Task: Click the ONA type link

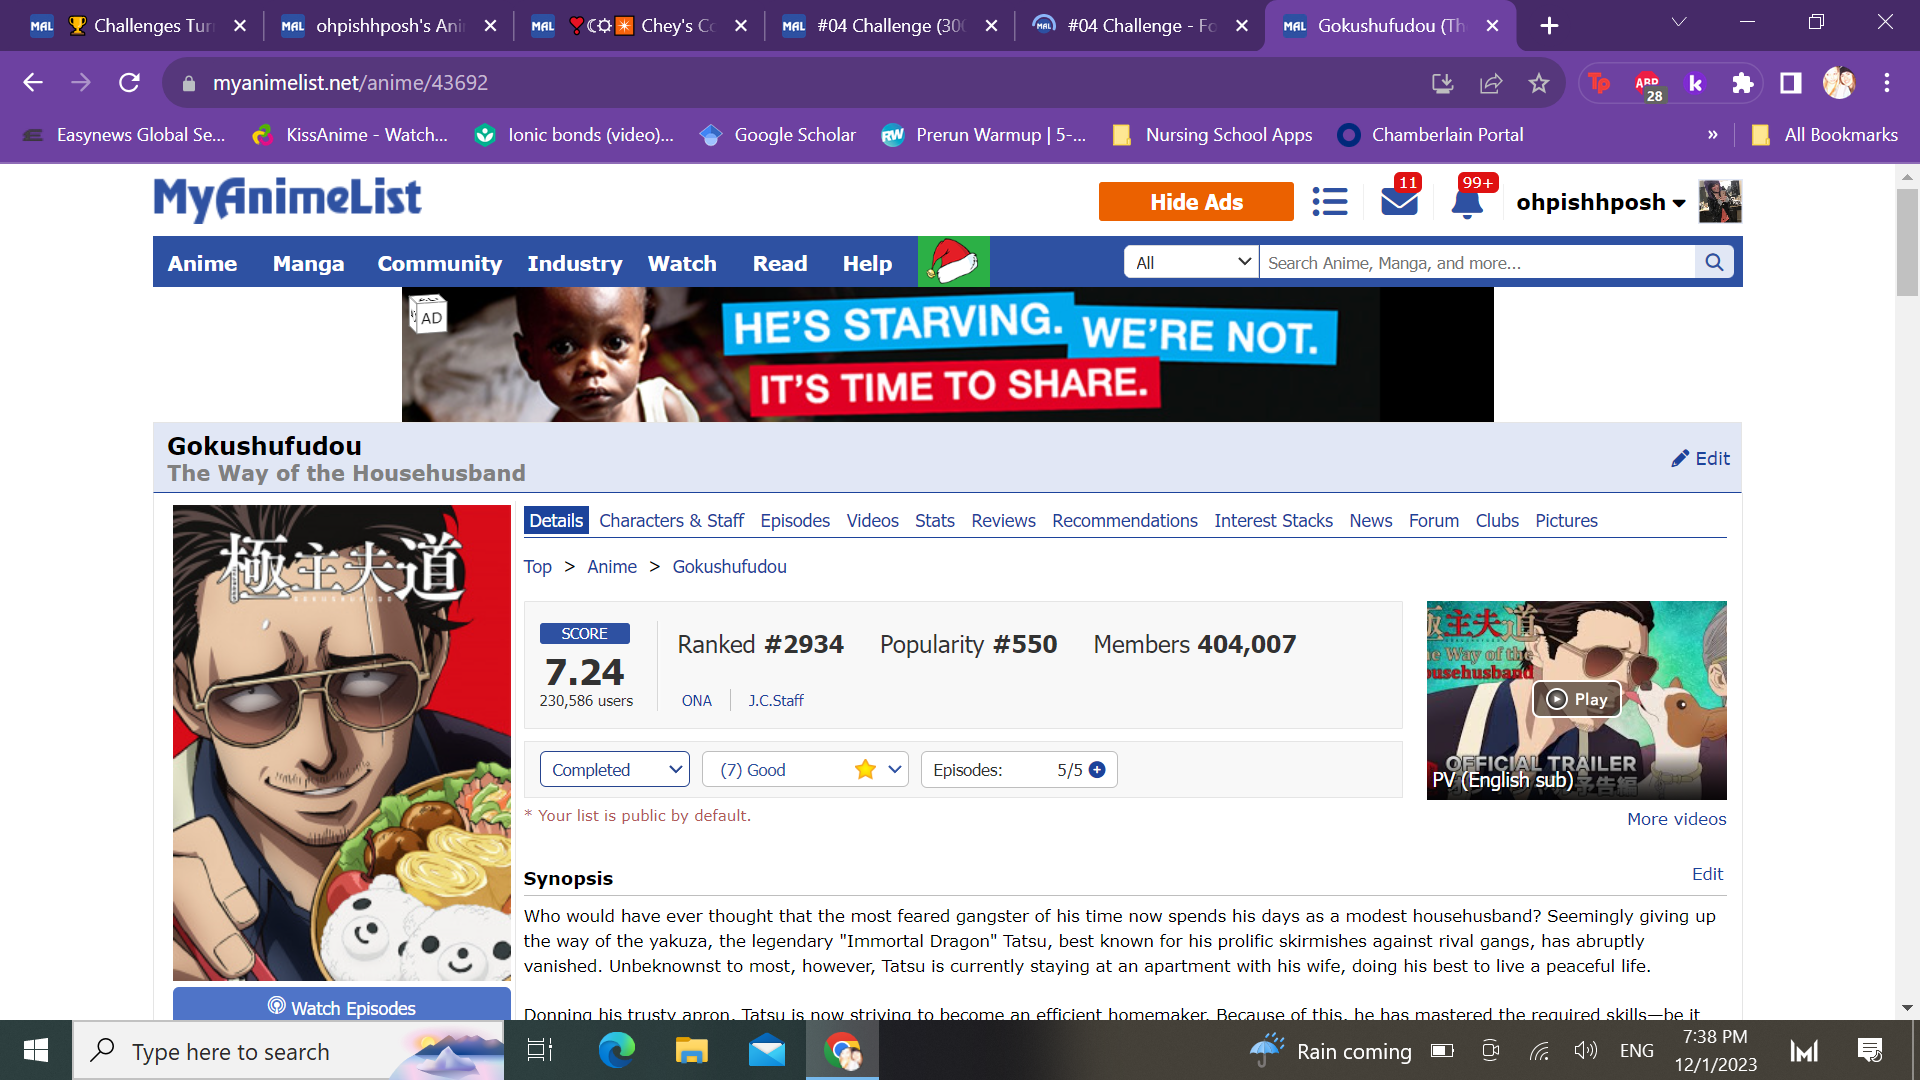Action: [697, 701]
